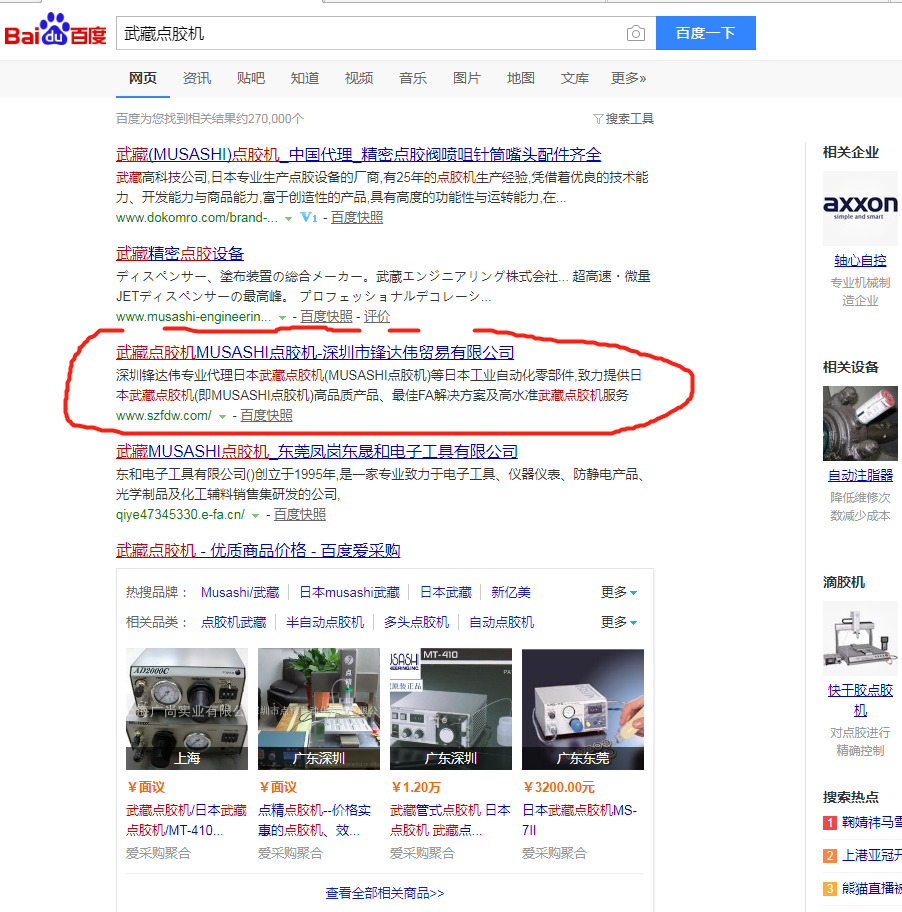Switch to the 音乐 tab
This screenshot has height=912, width=902.
tap(413, 78)
